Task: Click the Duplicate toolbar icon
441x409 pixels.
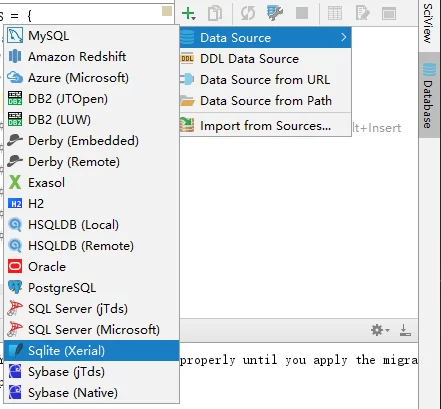Action: click(215, 13)
